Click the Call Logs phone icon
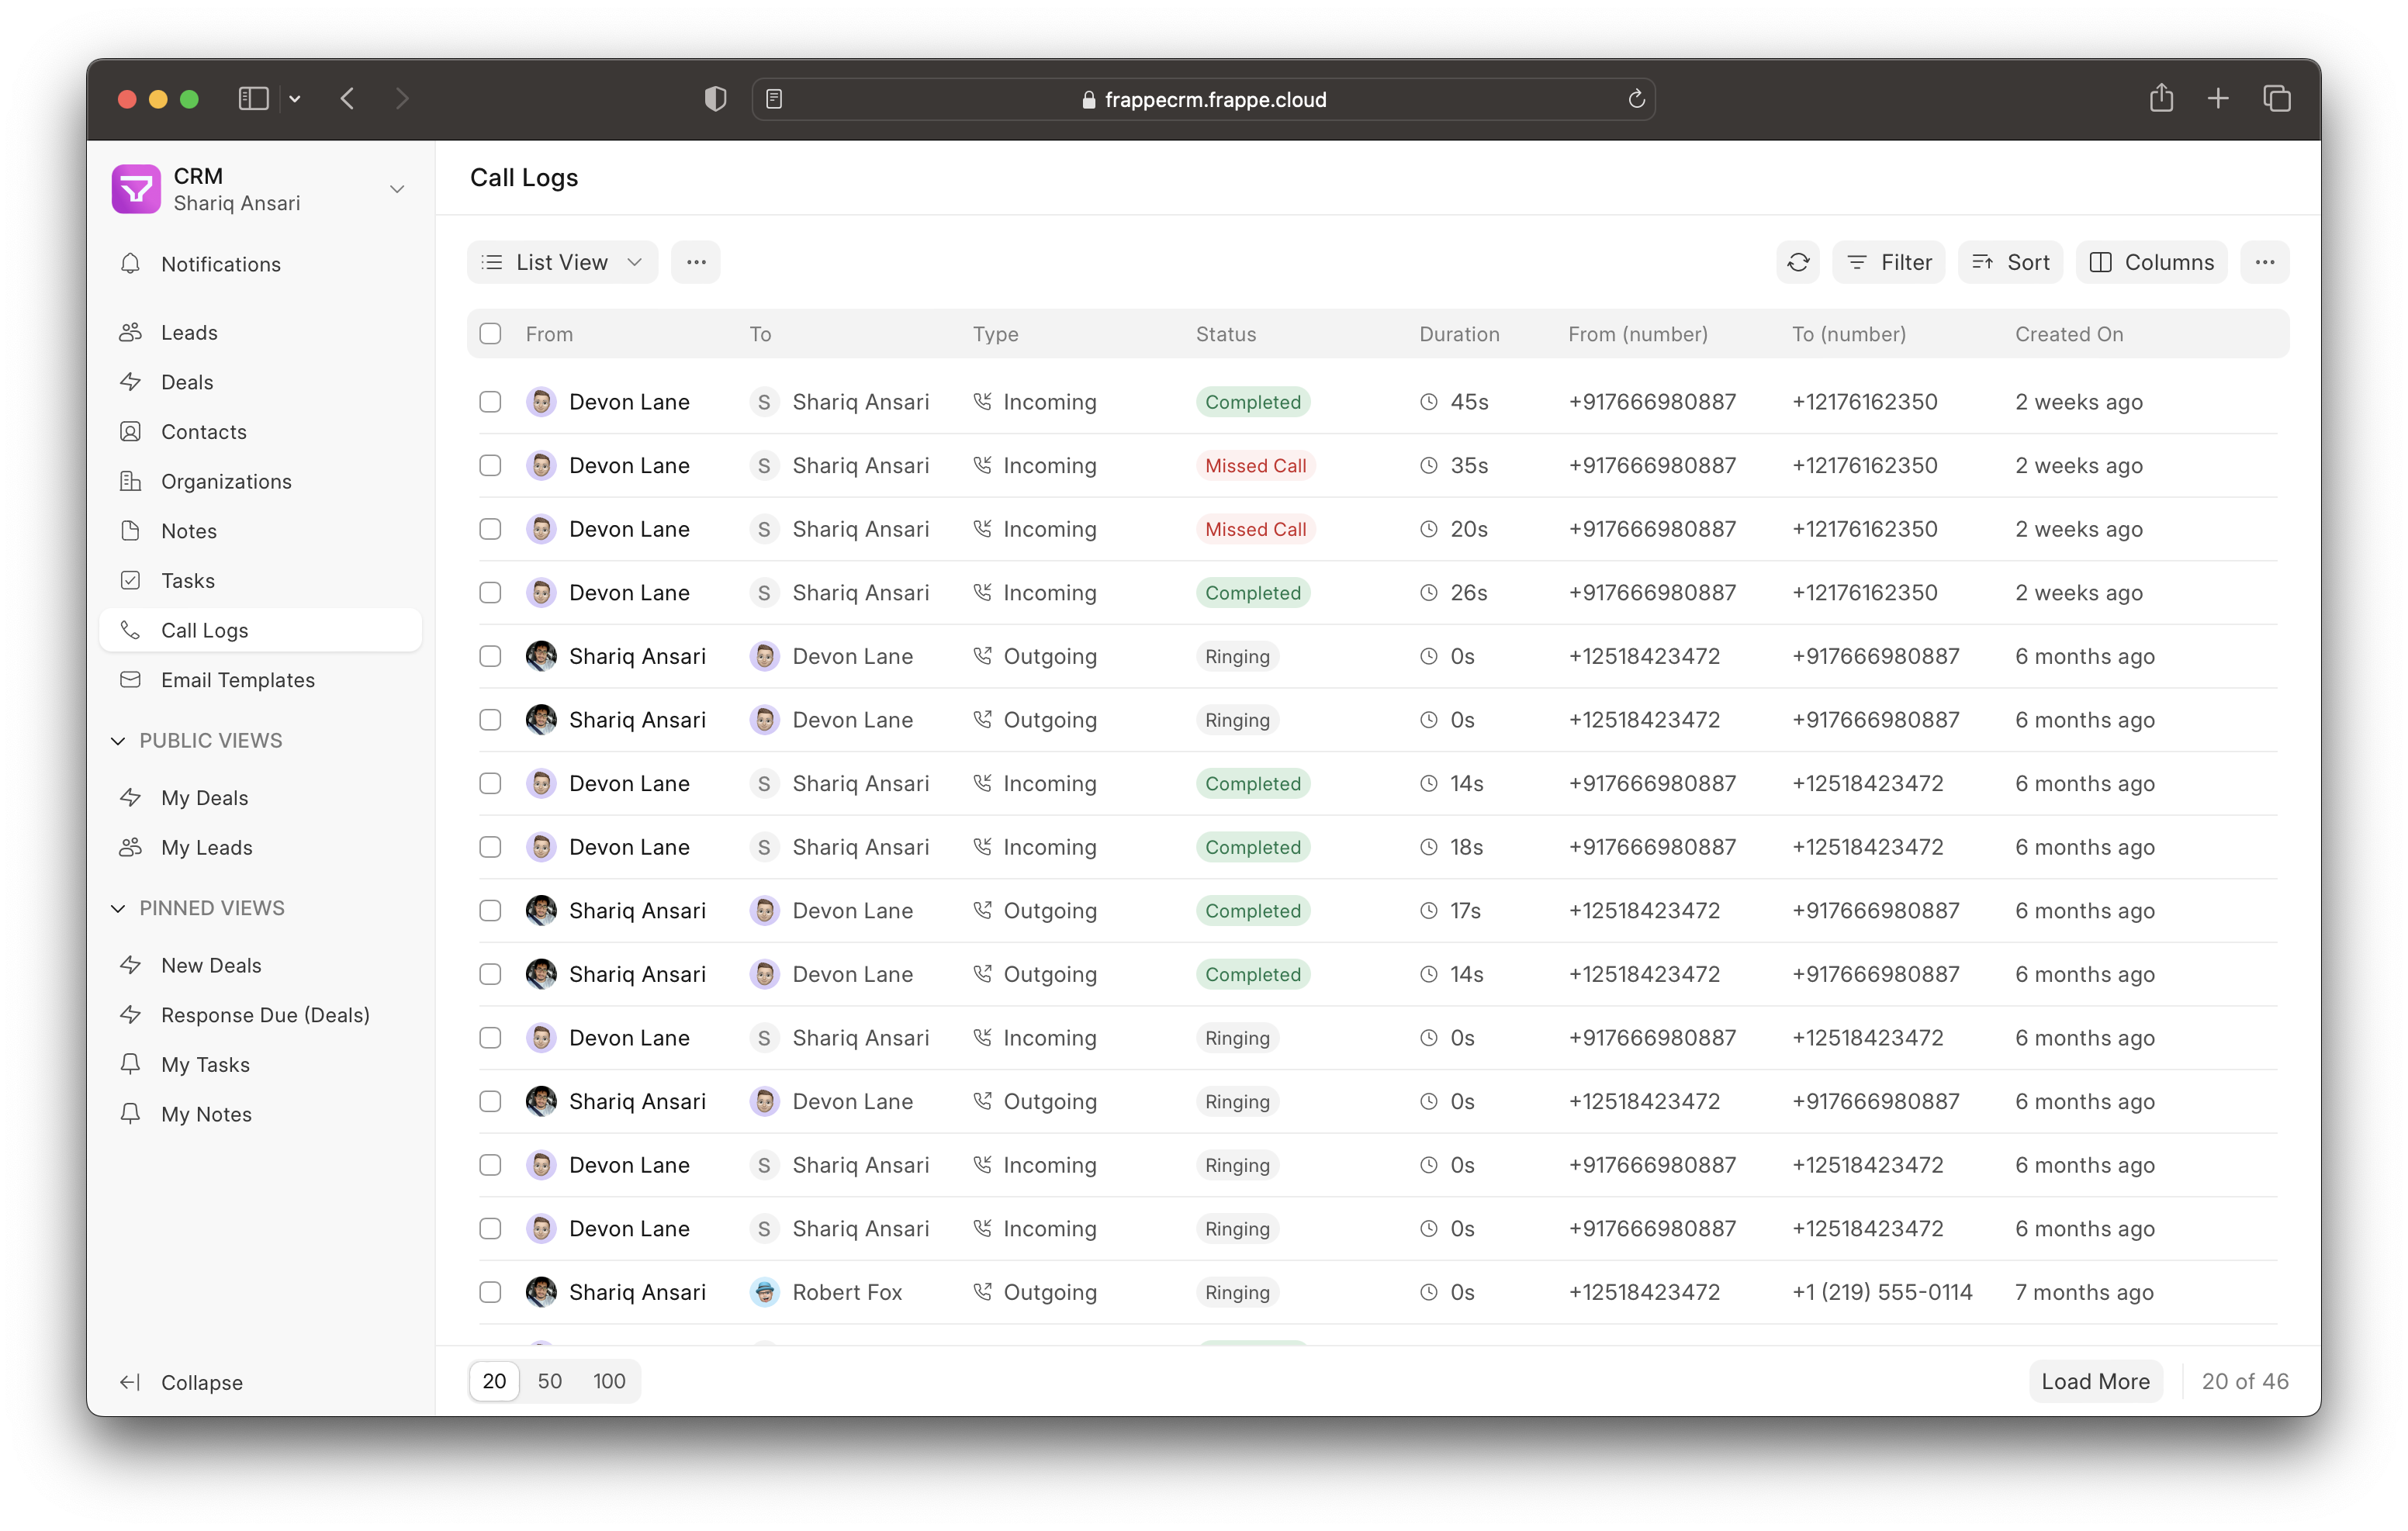Image resolution: width=2408 pixels, height=1531 pixels. point(130,630)
